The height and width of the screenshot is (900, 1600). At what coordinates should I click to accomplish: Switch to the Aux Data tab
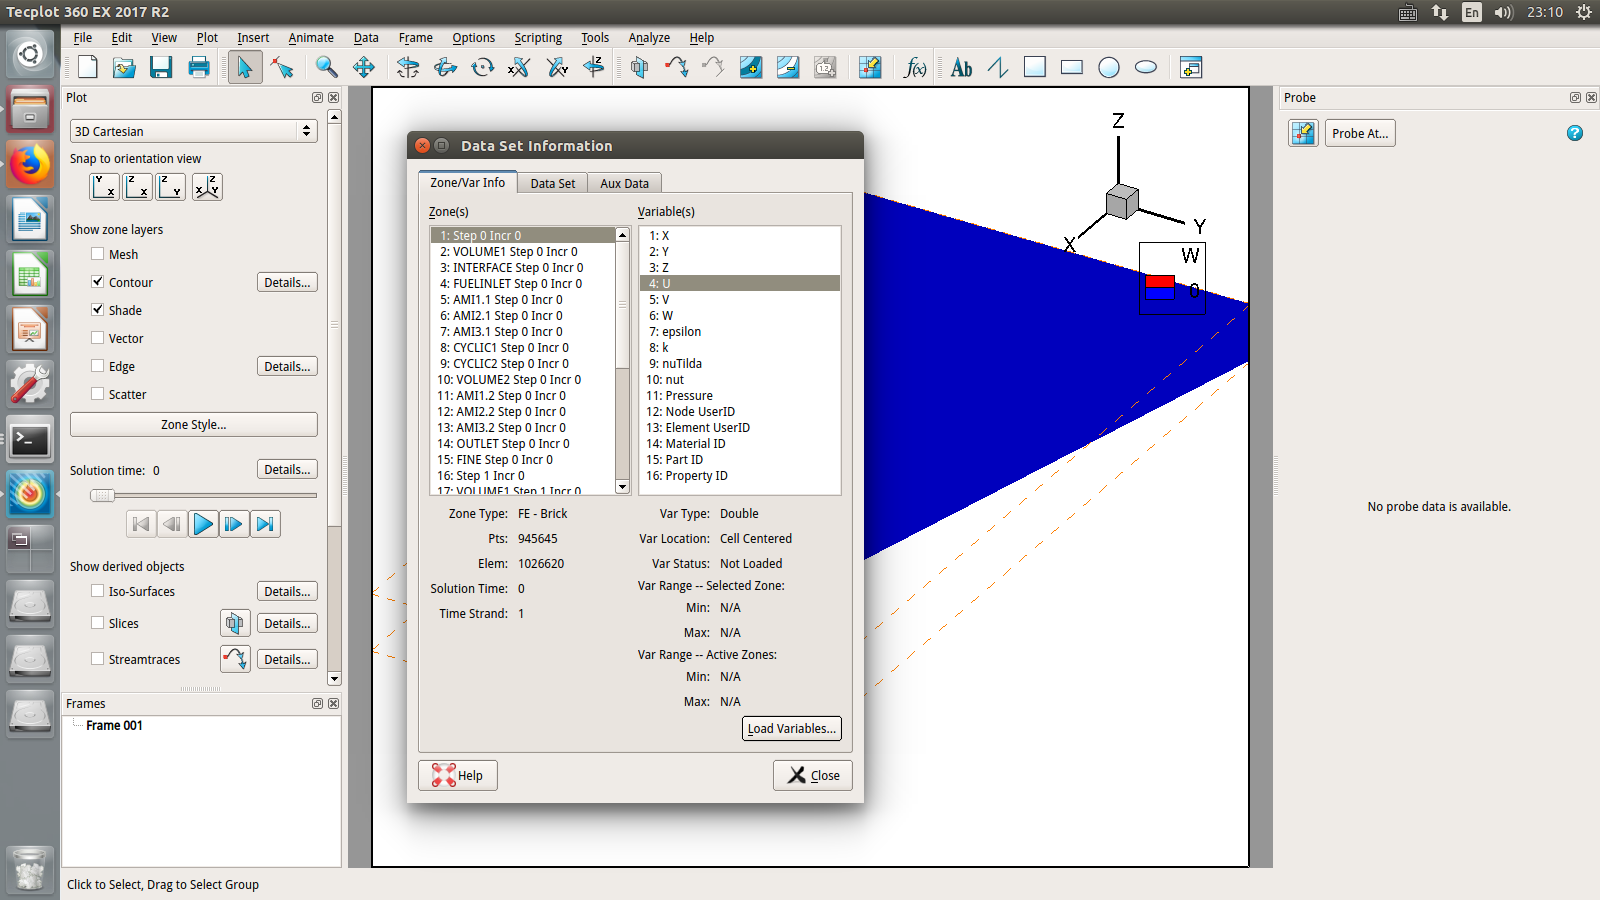click(x=624, y=183)
